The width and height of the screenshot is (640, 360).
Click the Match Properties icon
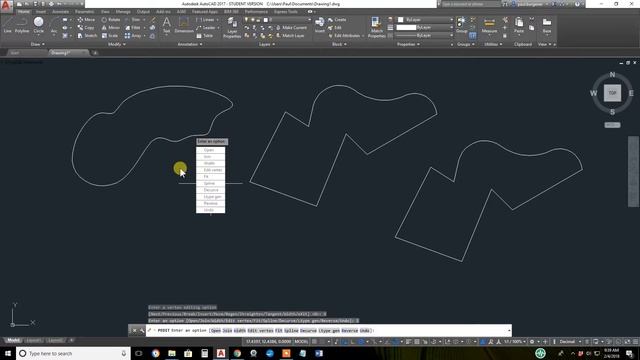click(x=376, y=27)
